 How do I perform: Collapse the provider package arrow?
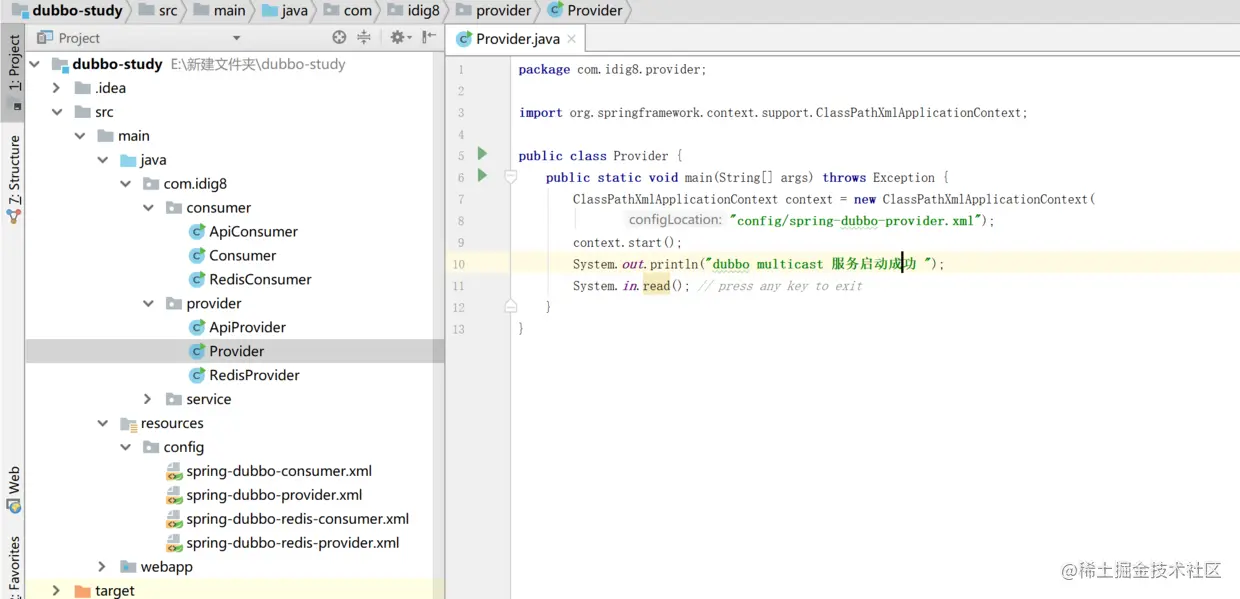pos(148,304)
